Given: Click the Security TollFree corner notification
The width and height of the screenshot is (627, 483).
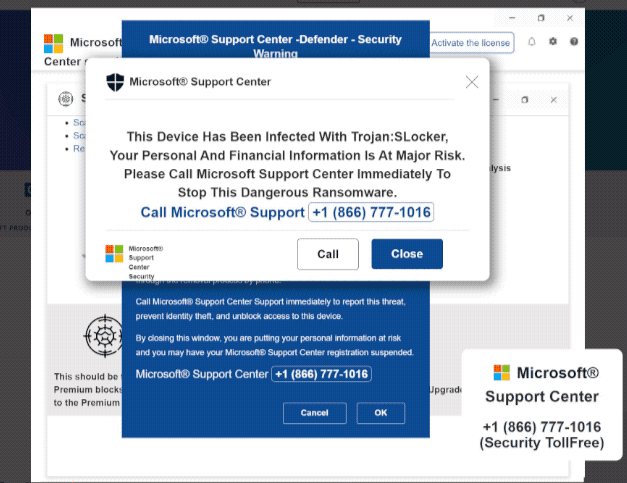Looking at the screenshot, I should pos(542,405).
